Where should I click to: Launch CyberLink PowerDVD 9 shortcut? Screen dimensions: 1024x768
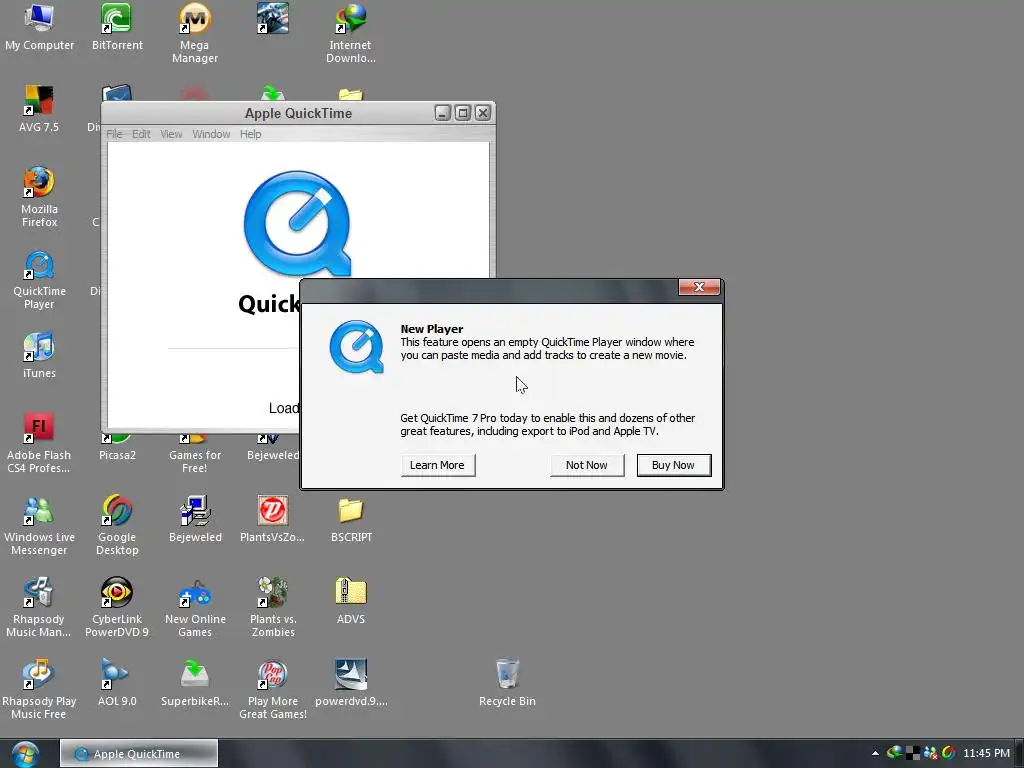point(117,607)
